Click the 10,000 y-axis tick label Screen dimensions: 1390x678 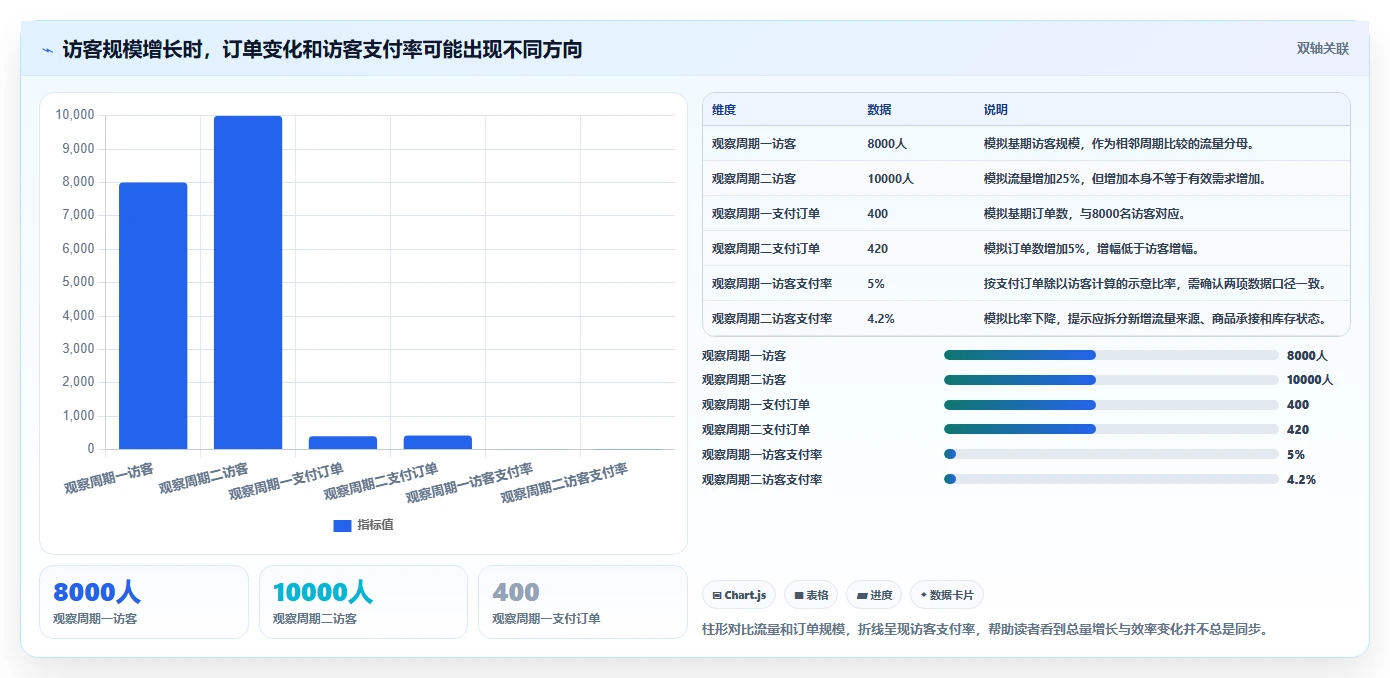pos(75,115)
